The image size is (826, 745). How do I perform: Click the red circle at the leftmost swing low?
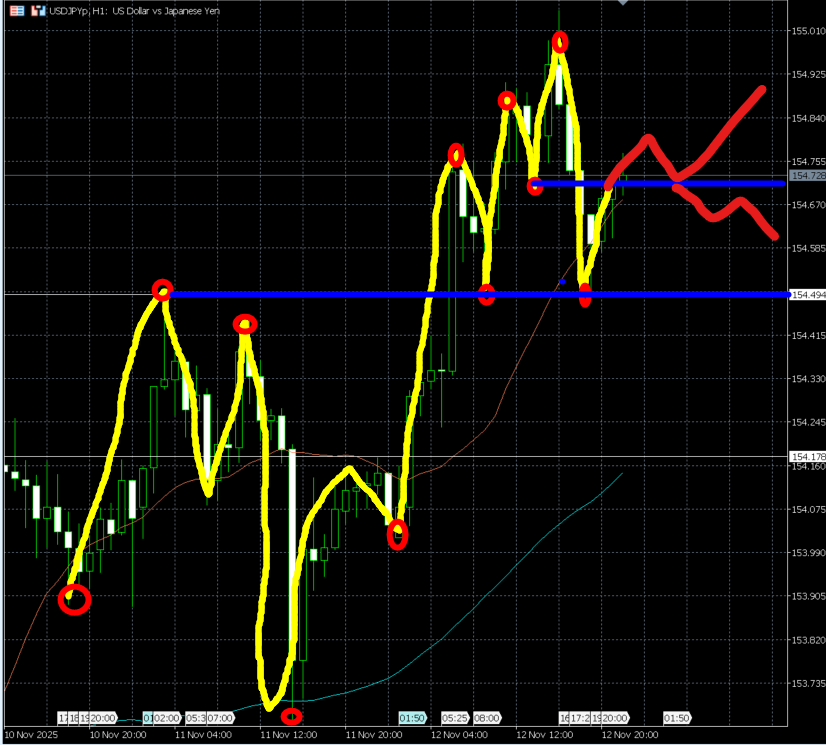[75, 599]
